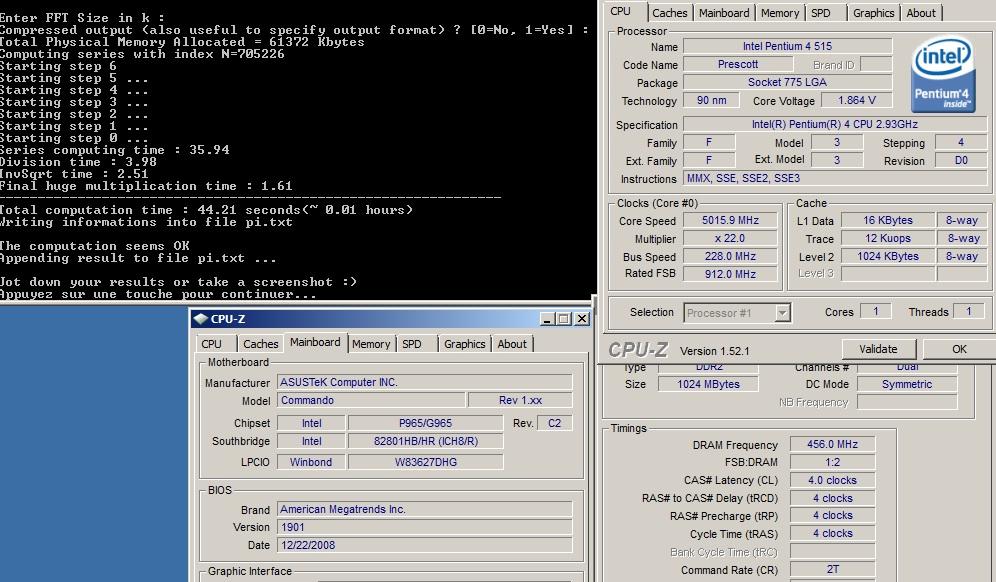996x582 pixels.
Task: Open Graphics tab in top CPU-Z window
Action: point(873,13)
